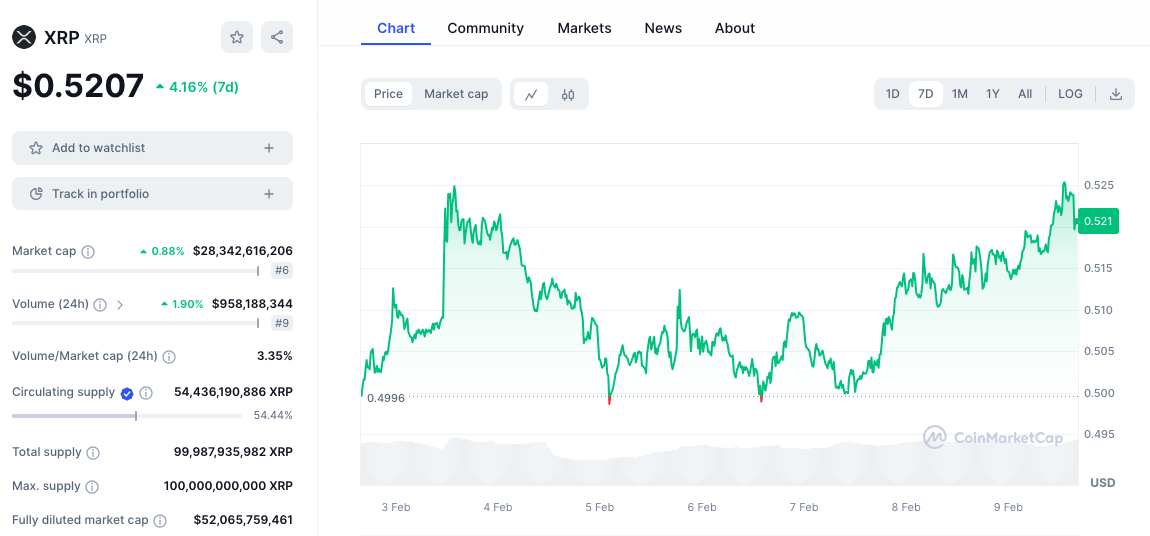Open Max. supply info icon
Screen dimensions: 1150x536
click(x=92, y=486)
